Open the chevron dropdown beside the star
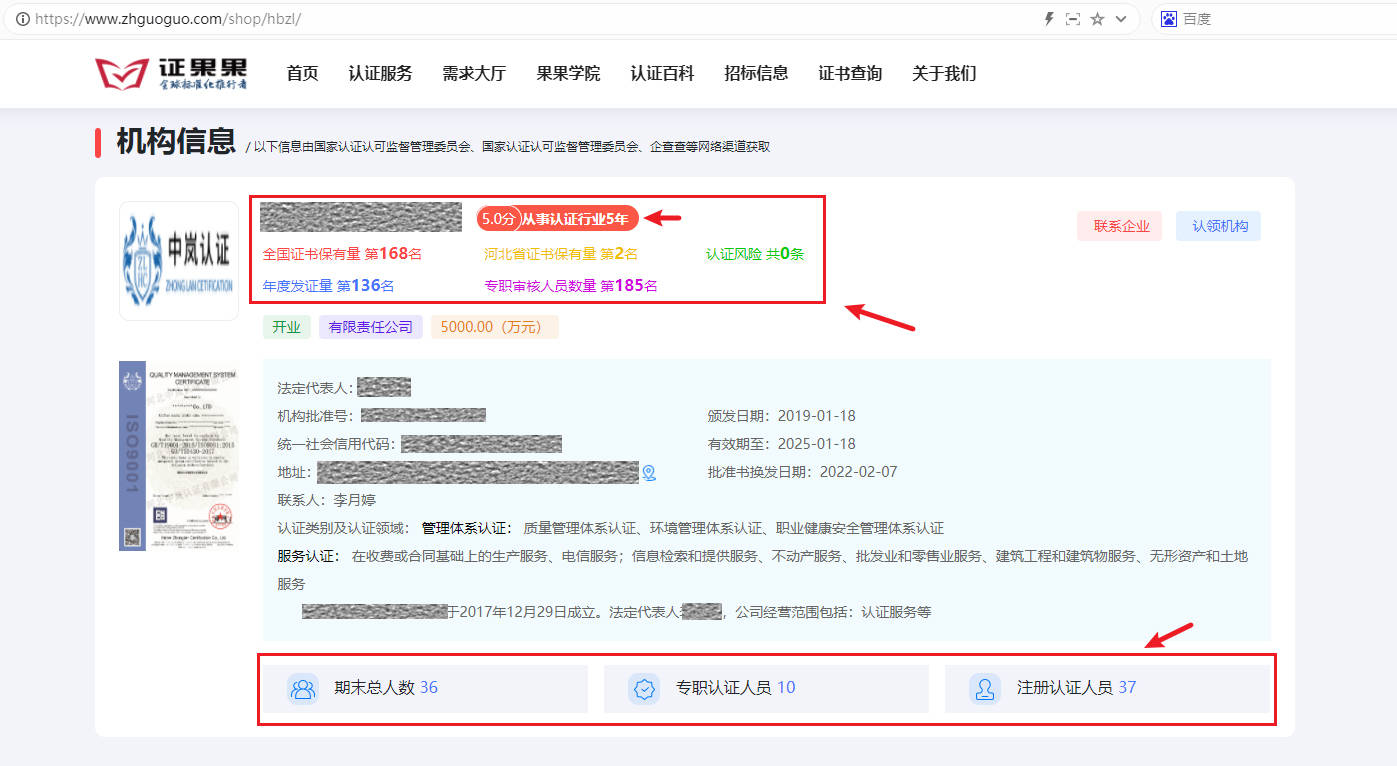Image resolution: width=1397 pixels, height=766 pixels. pyautogui.click(x=1119, y=18)
